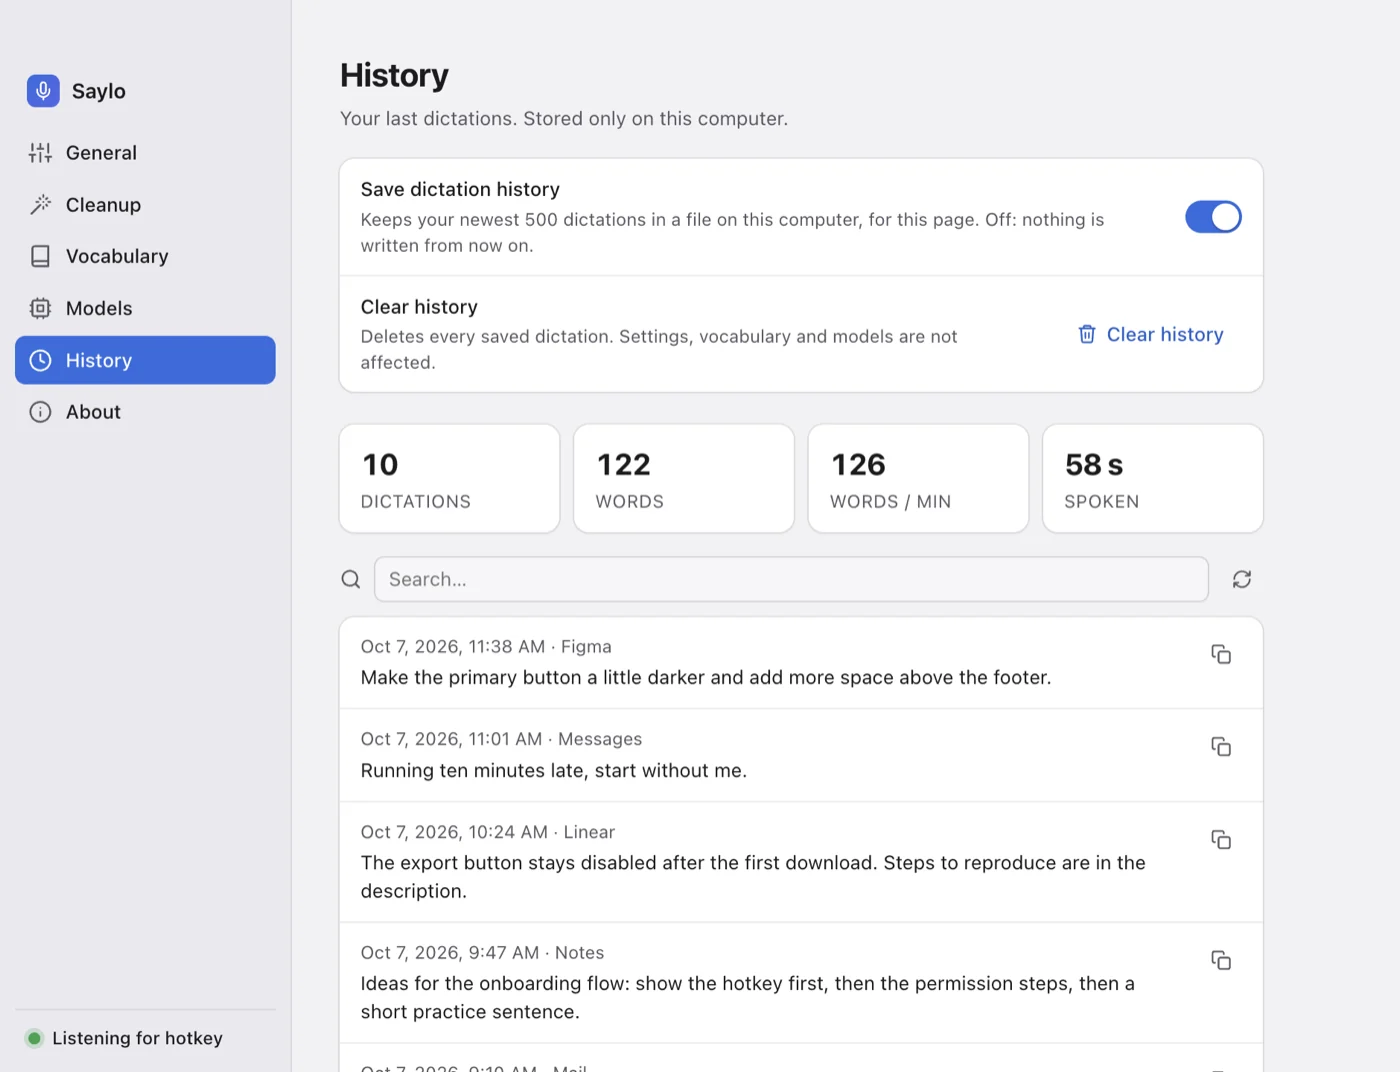This screenshot has width=1400, height=1072.
Task: Click 'Running ten minutes late' entry text
Action: pyautogui.click(x=554, y=771)
